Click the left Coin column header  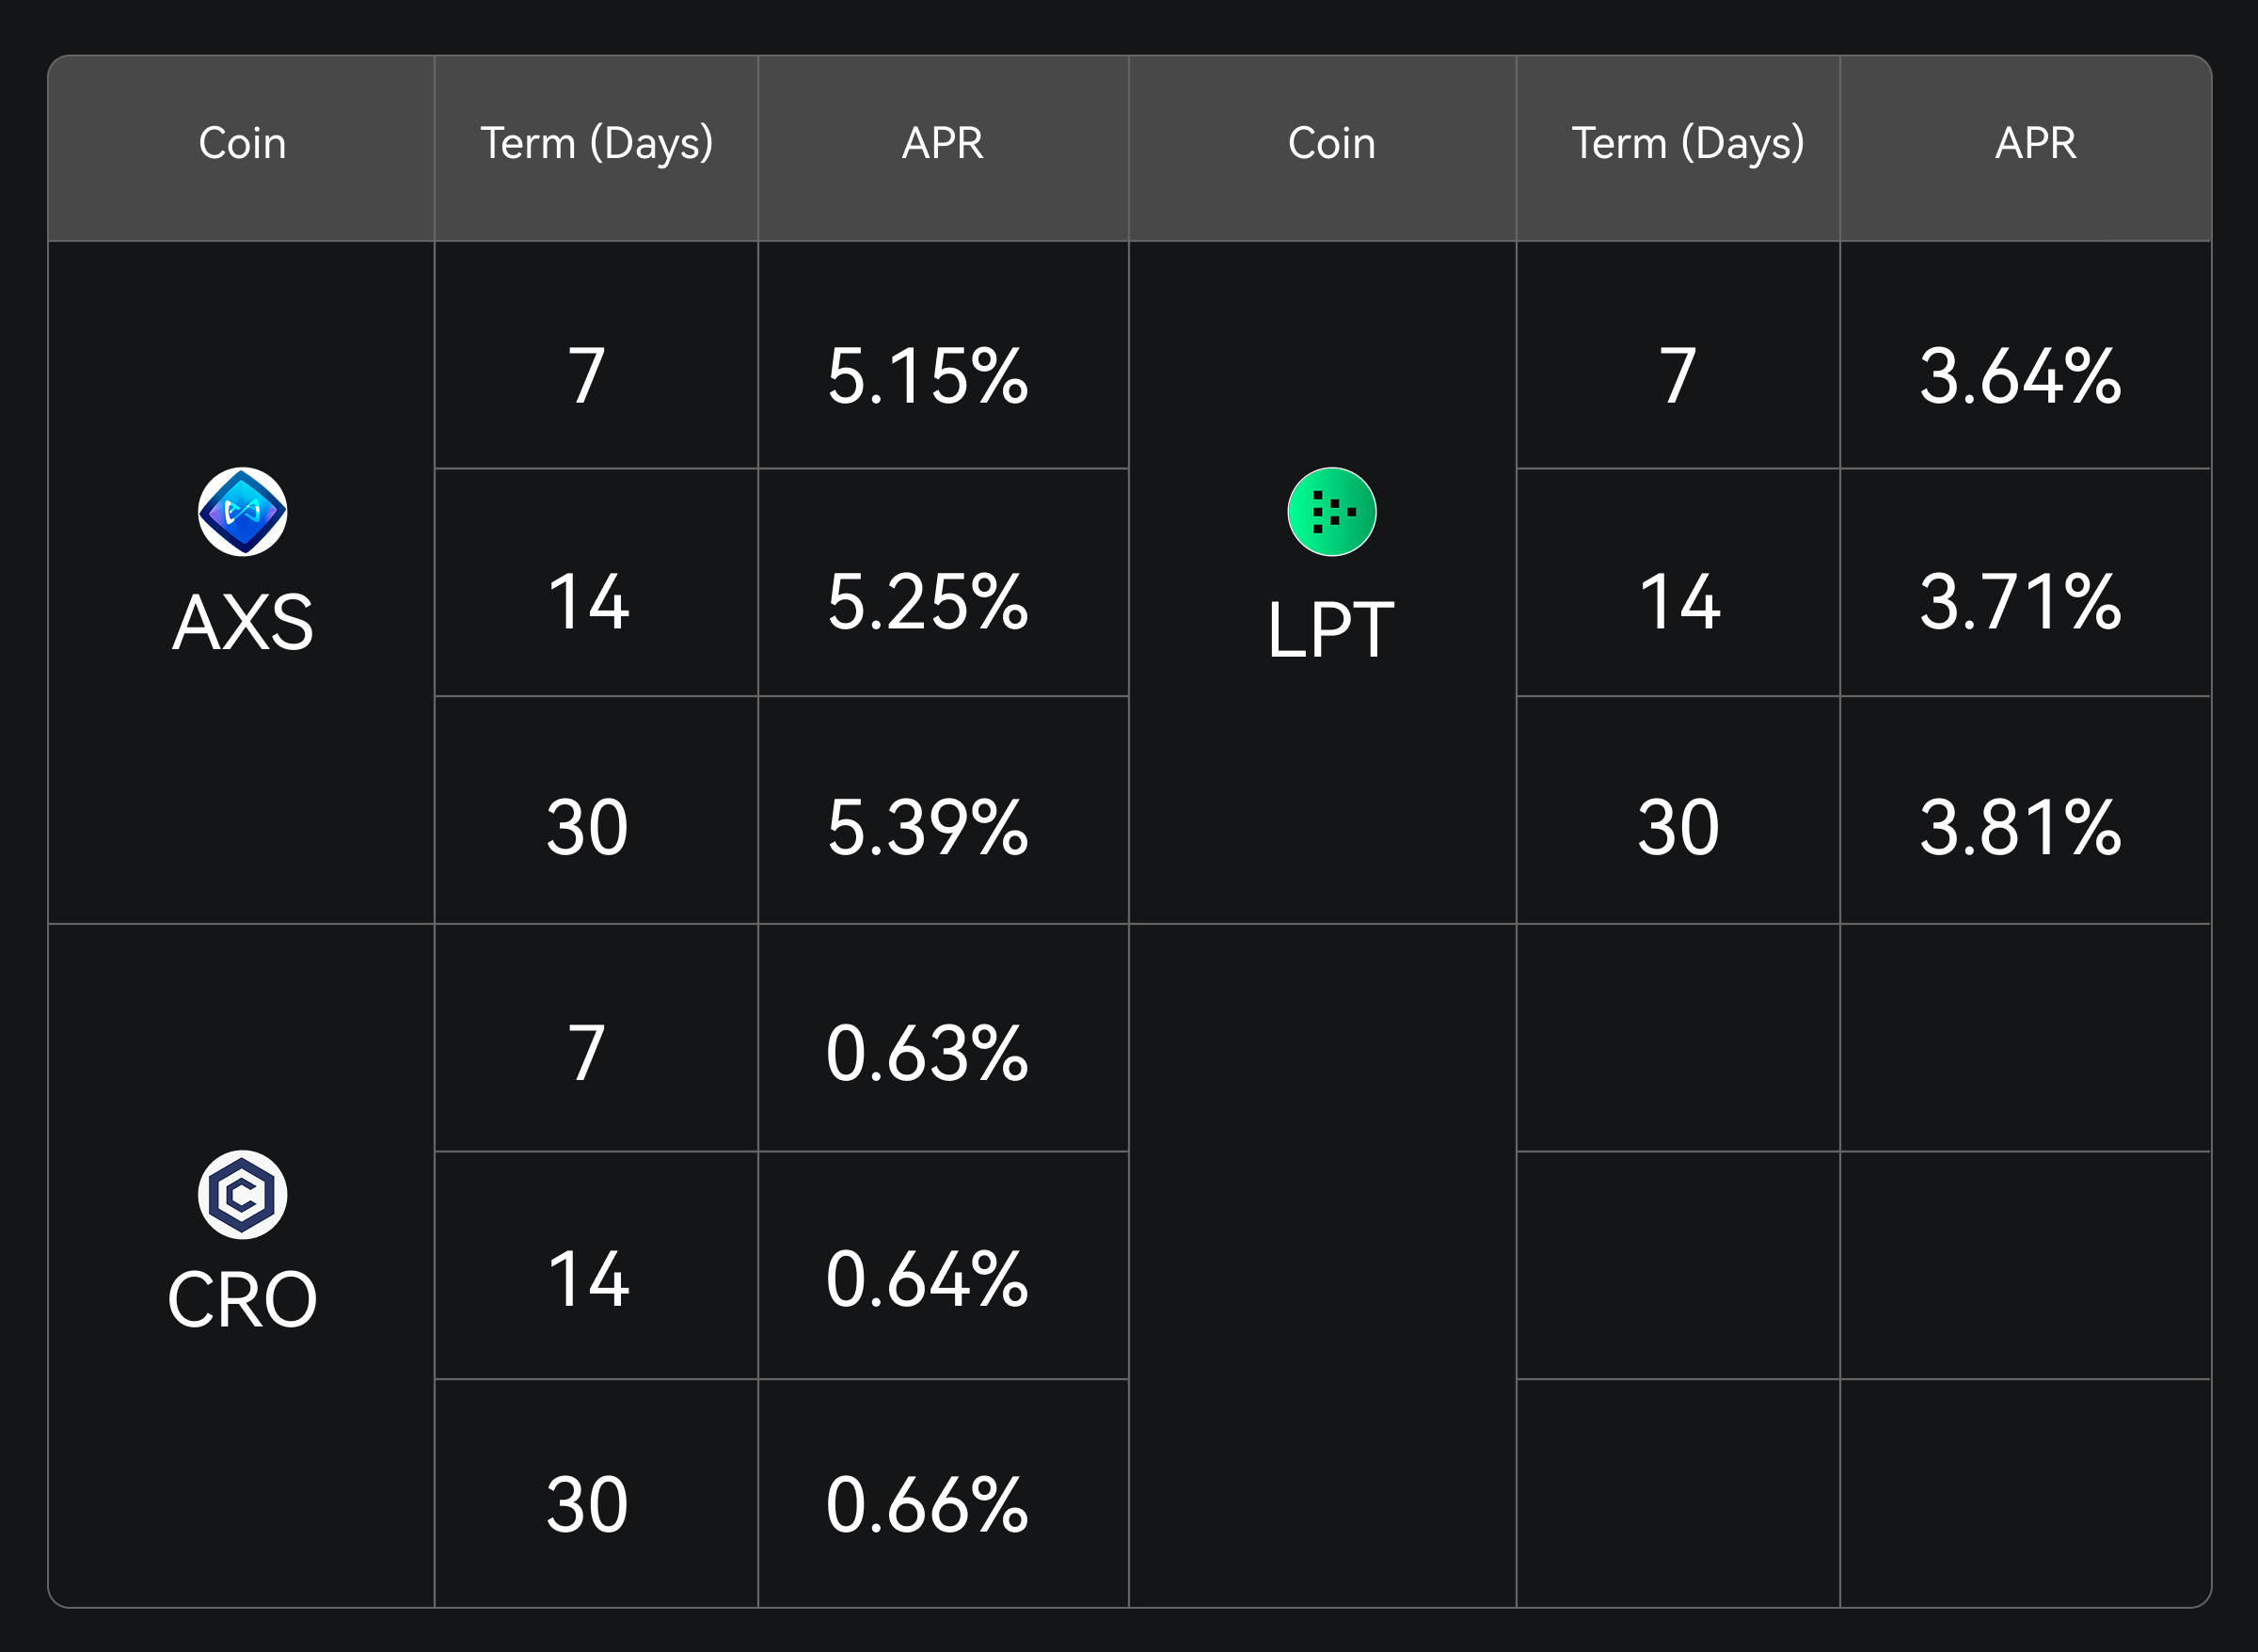coord(242,143)
